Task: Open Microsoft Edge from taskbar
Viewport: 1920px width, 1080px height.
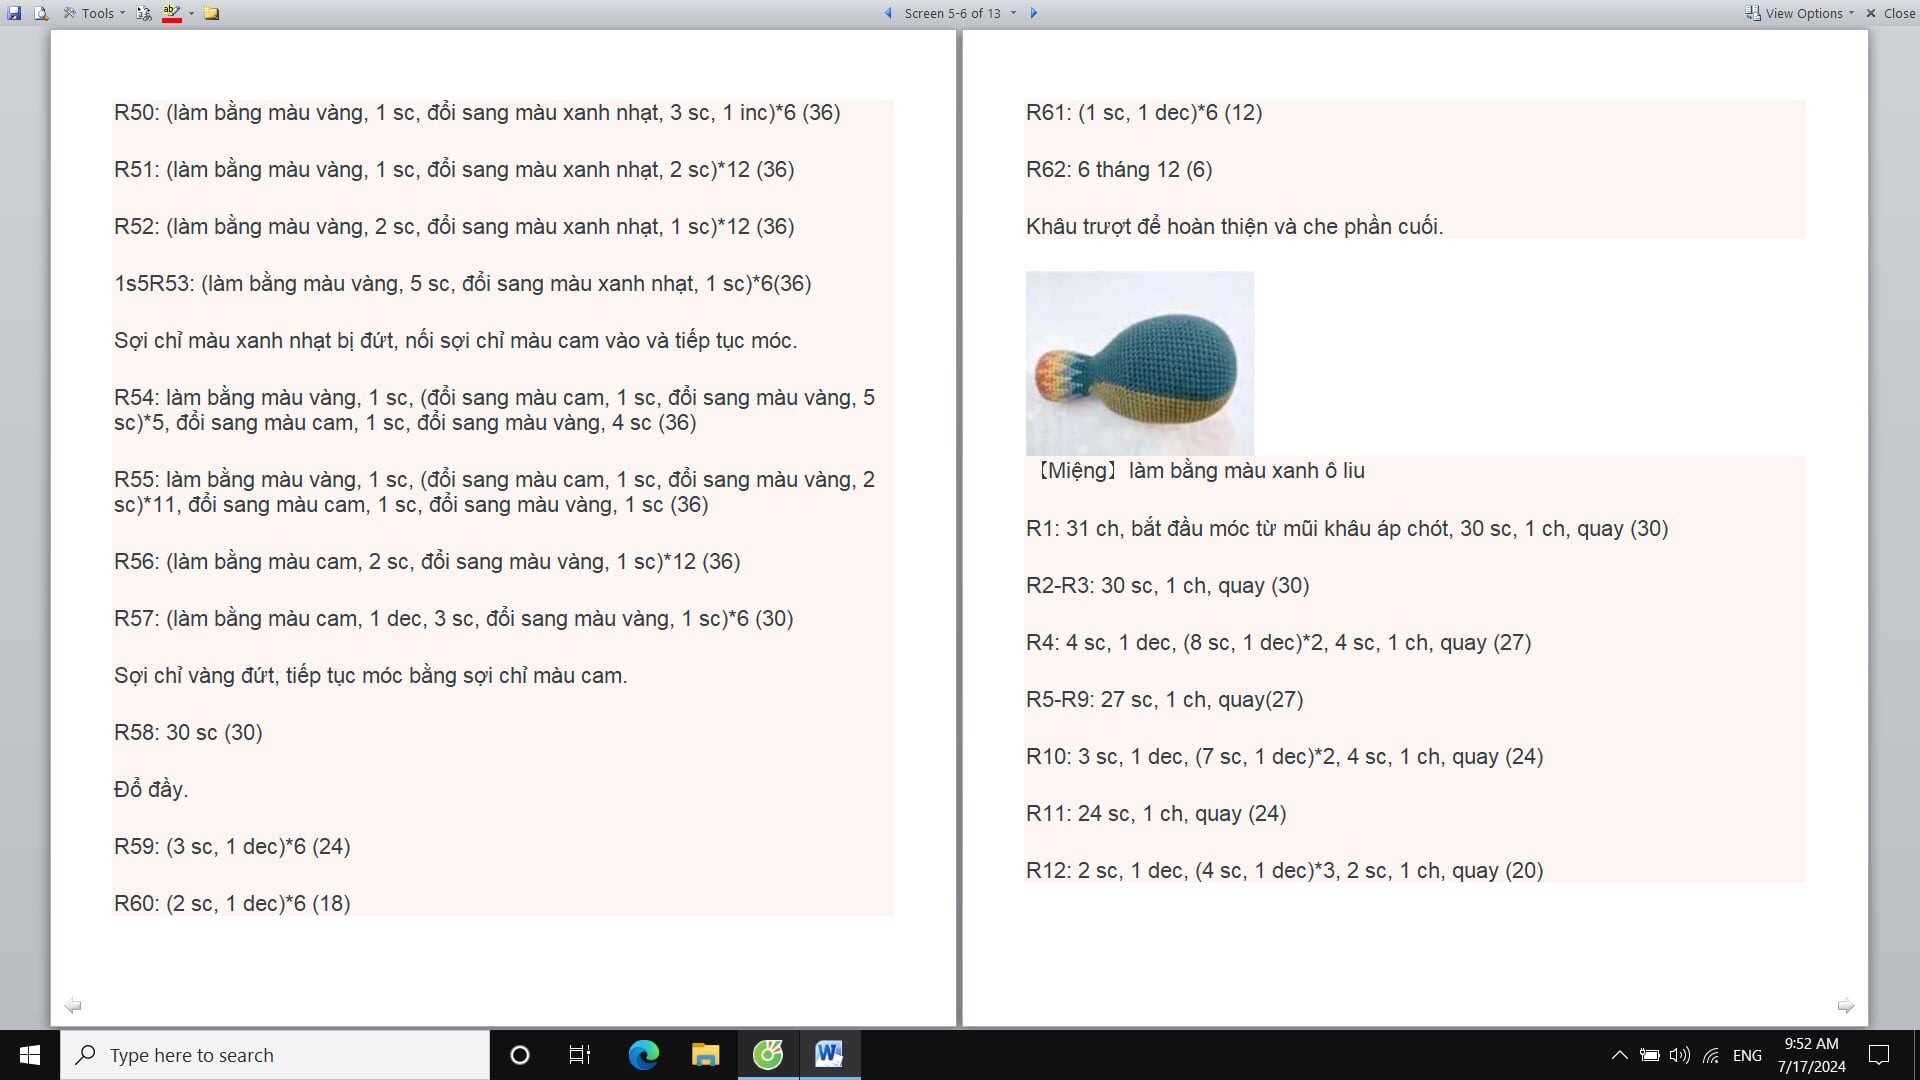Action: [643, 1055]
